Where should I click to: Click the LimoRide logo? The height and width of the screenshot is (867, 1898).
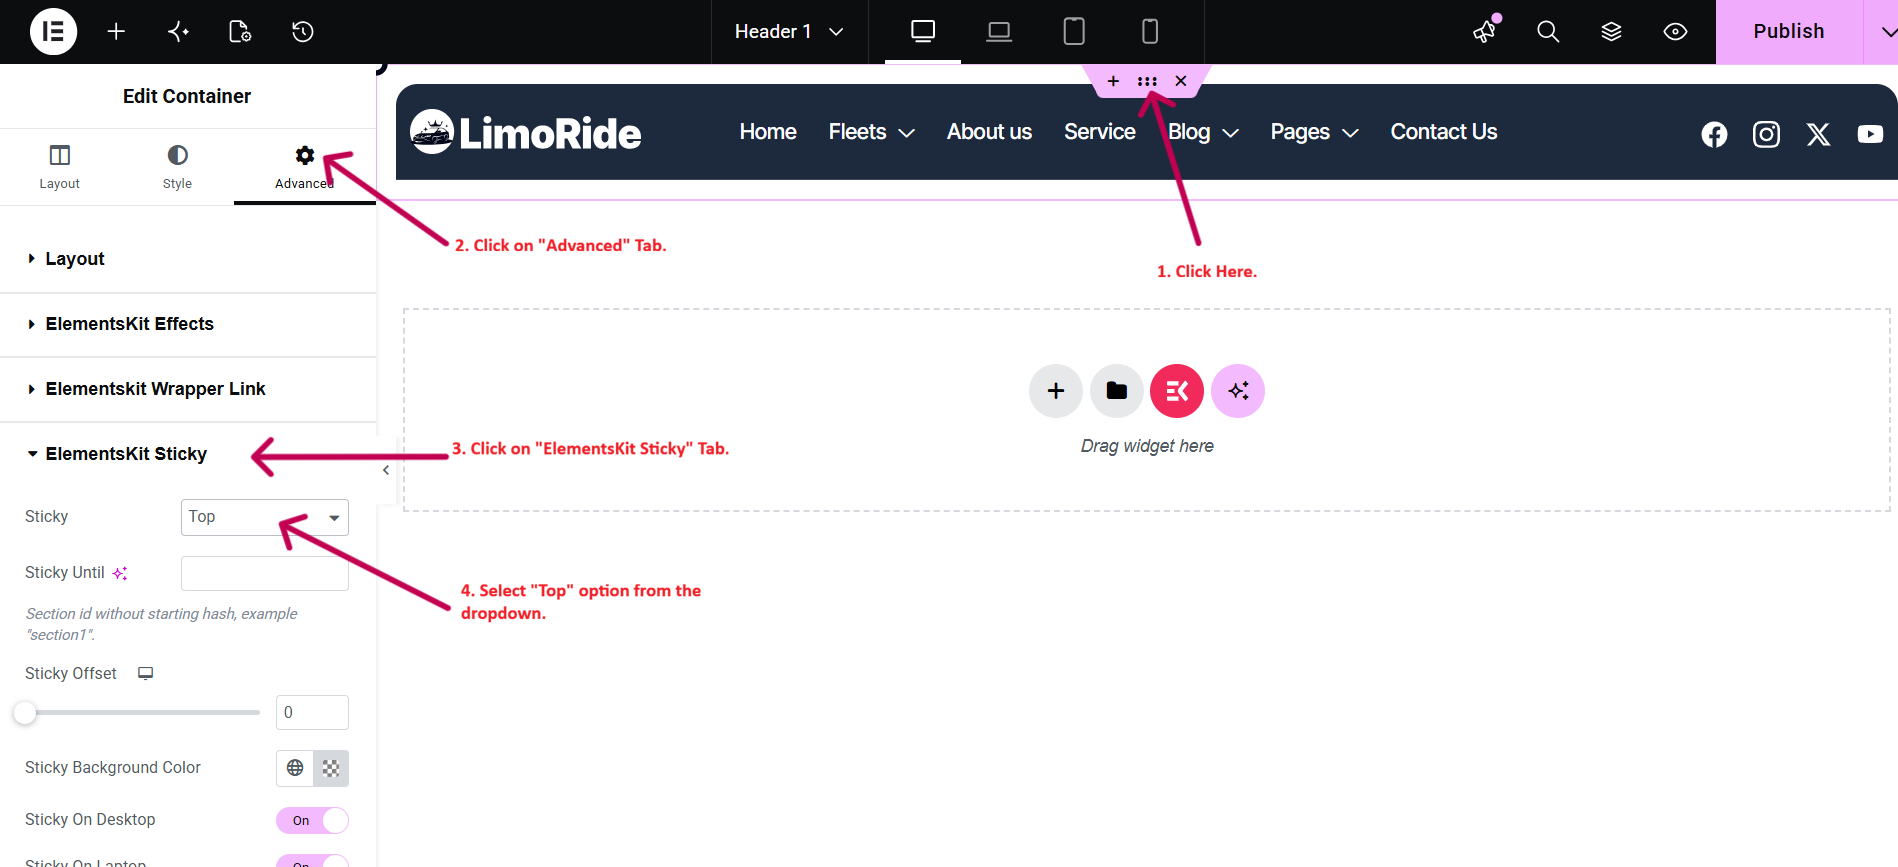[x=525, y=132]
